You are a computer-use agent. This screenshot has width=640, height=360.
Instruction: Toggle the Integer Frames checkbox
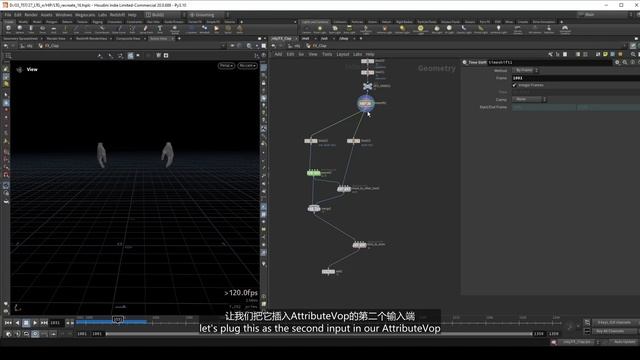coord(515,85)
